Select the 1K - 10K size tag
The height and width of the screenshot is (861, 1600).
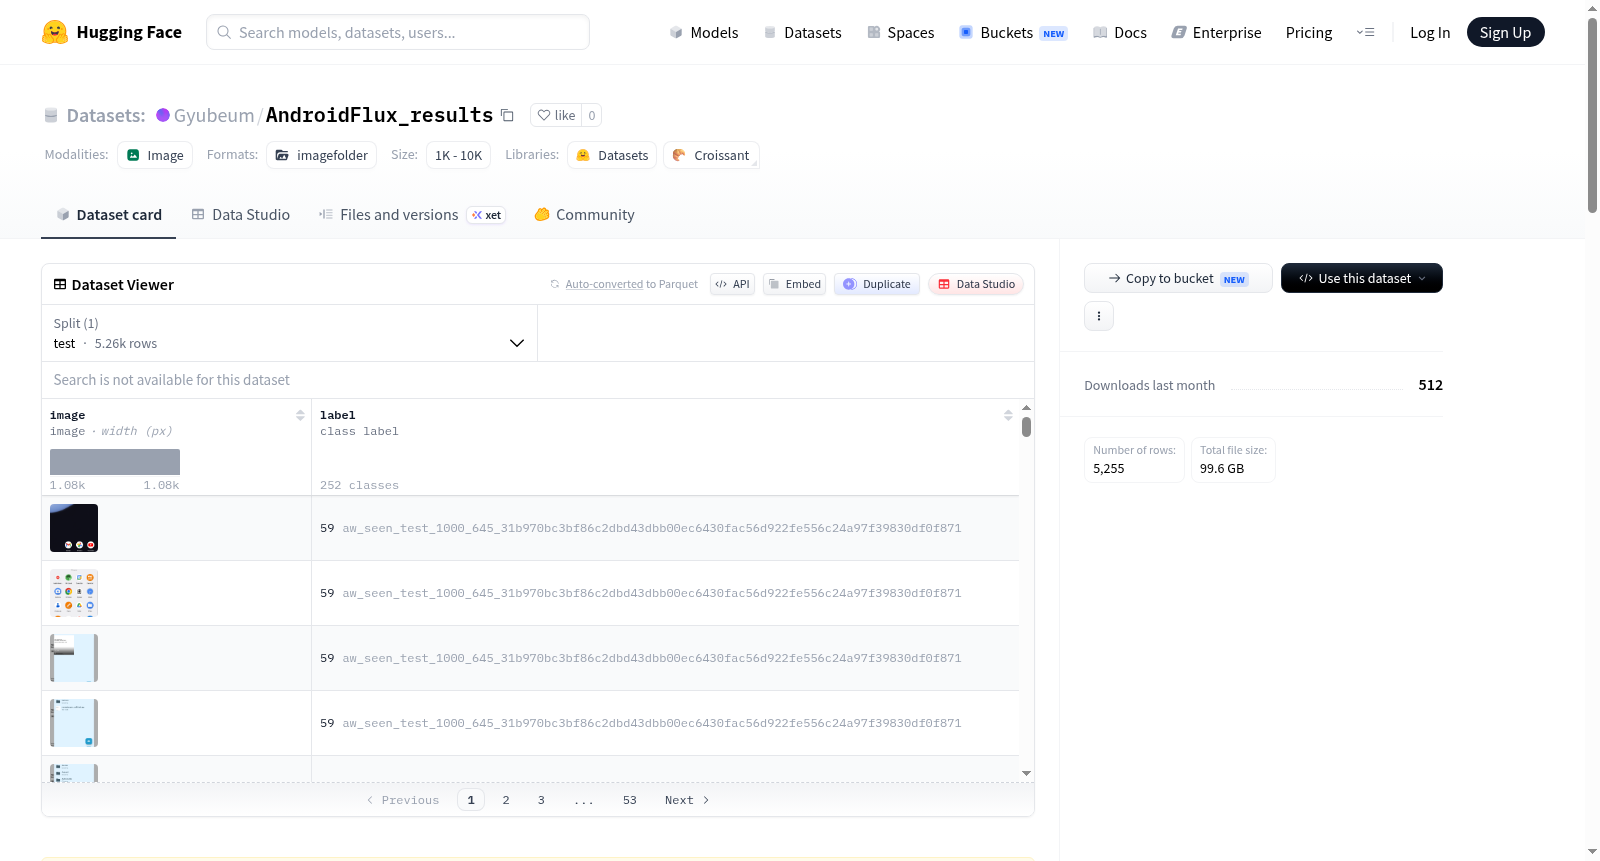click(458, 155)
